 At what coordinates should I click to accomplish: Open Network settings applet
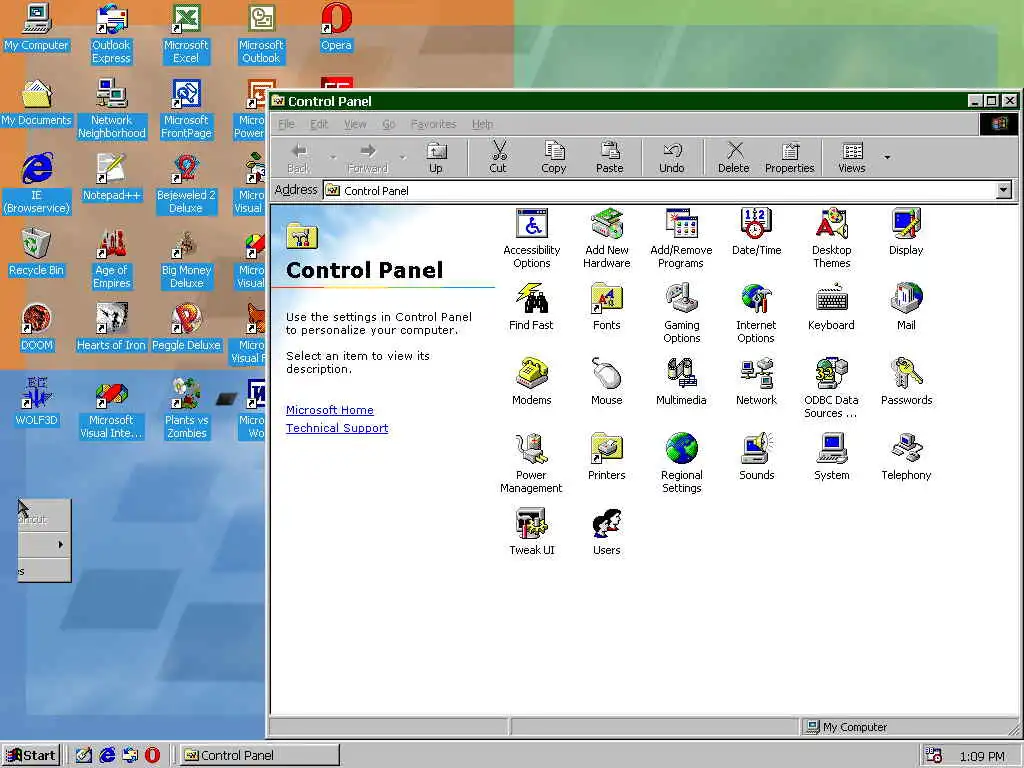[x=756, y=382]
